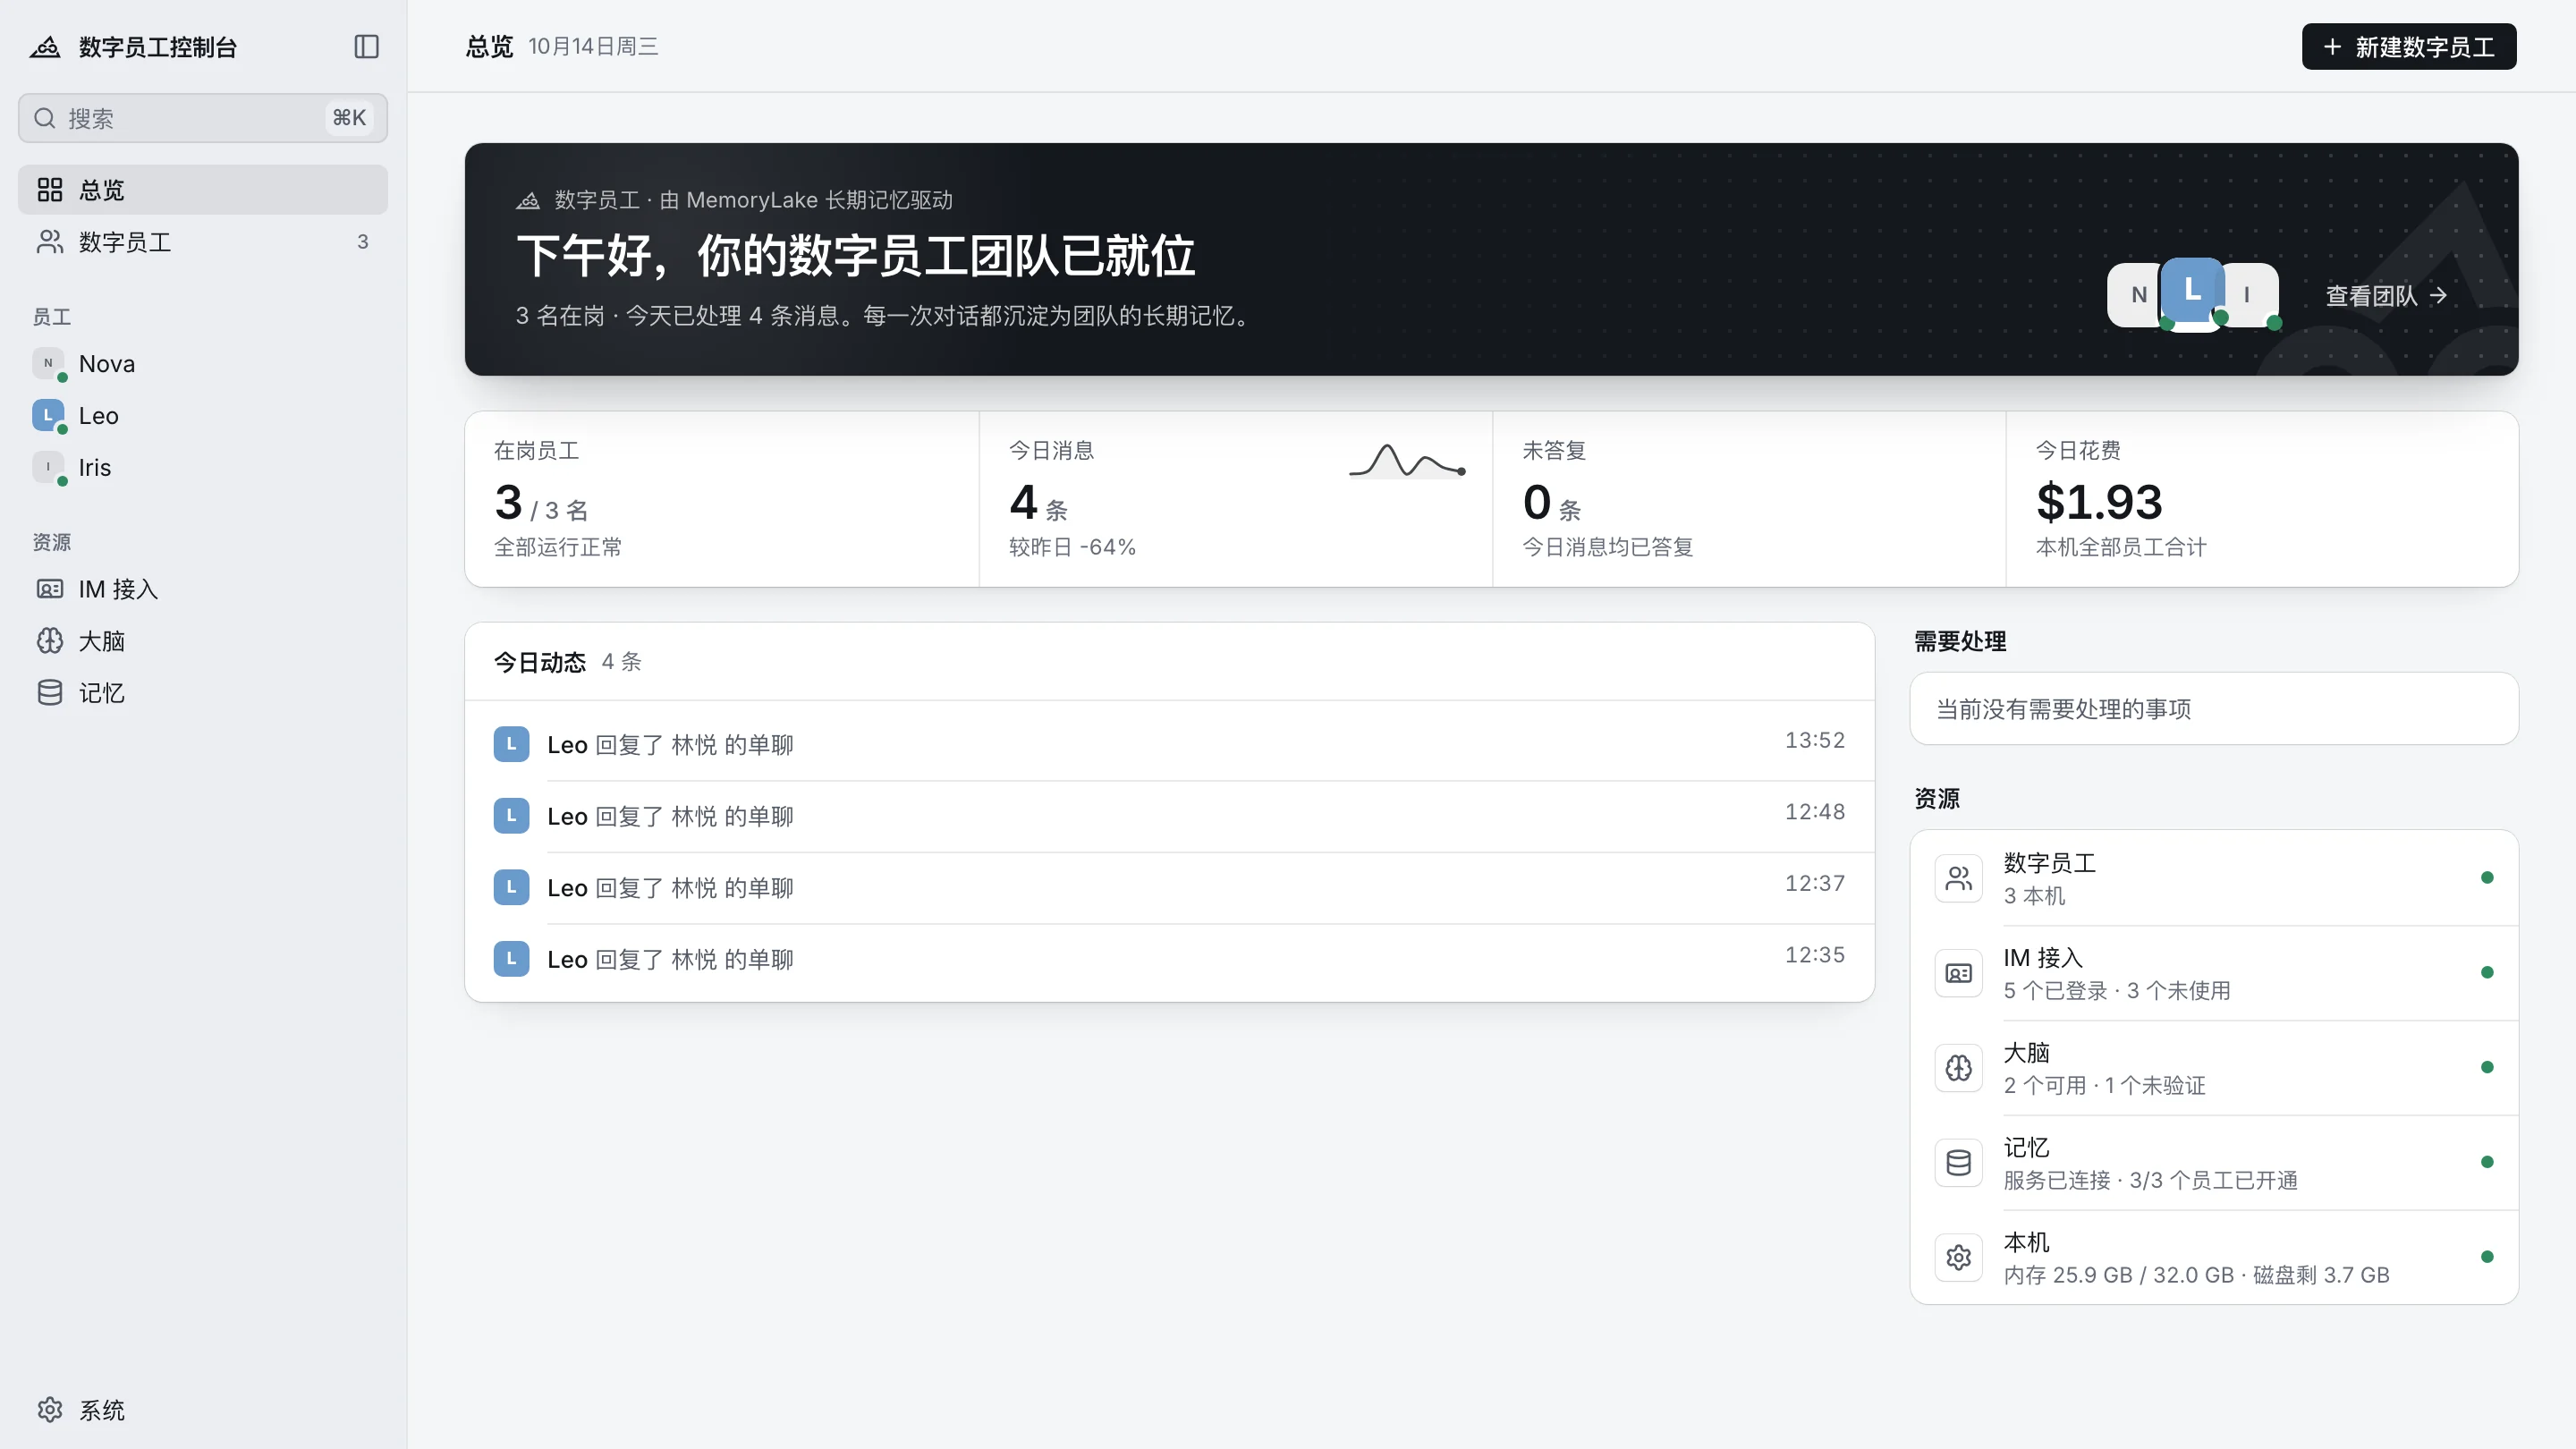Click the L avatar in the 13:52 row
2576x1449 pixels.
pyautogui.click(x=511, y=744)
